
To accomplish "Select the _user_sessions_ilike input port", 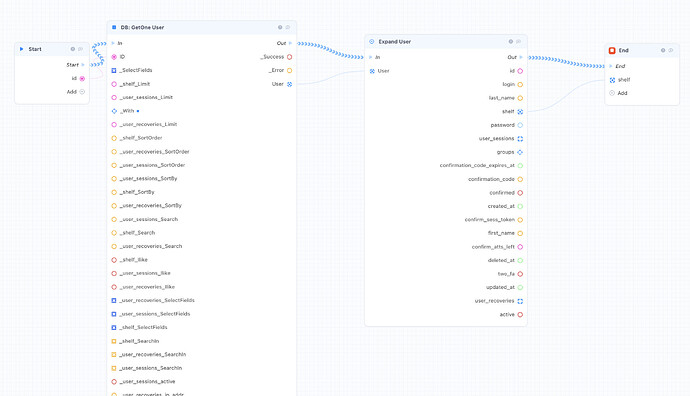I will point(114,273).
